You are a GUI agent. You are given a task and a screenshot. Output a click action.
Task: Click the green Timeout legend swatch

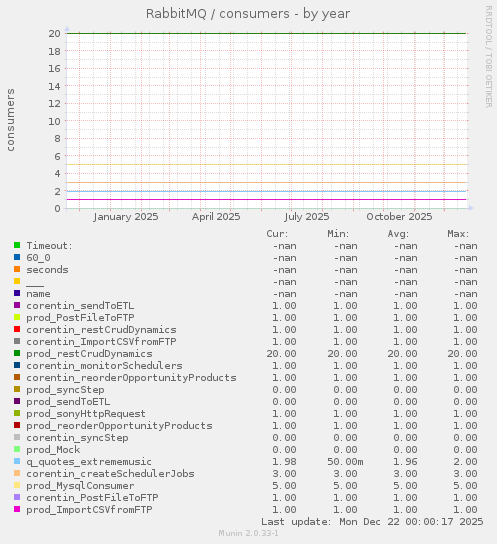click(x=17, y=245)
